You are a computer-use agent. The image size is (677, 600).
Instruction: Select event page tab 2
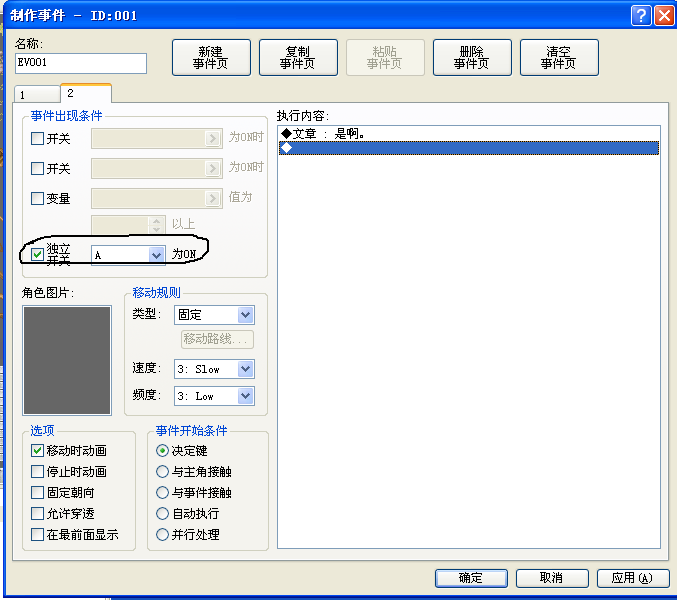click(86, 93)
